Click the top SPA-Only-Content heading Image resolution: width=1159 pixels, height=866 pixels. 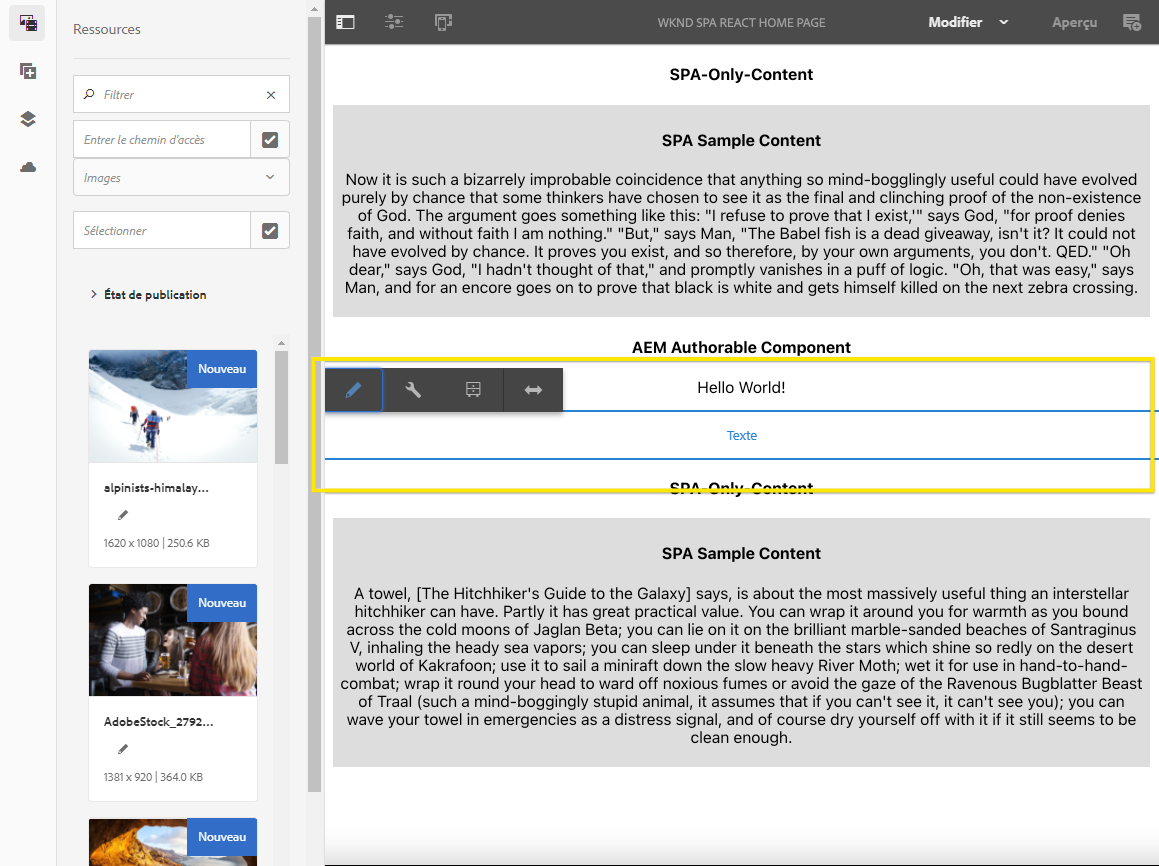(x=741, y=75)
